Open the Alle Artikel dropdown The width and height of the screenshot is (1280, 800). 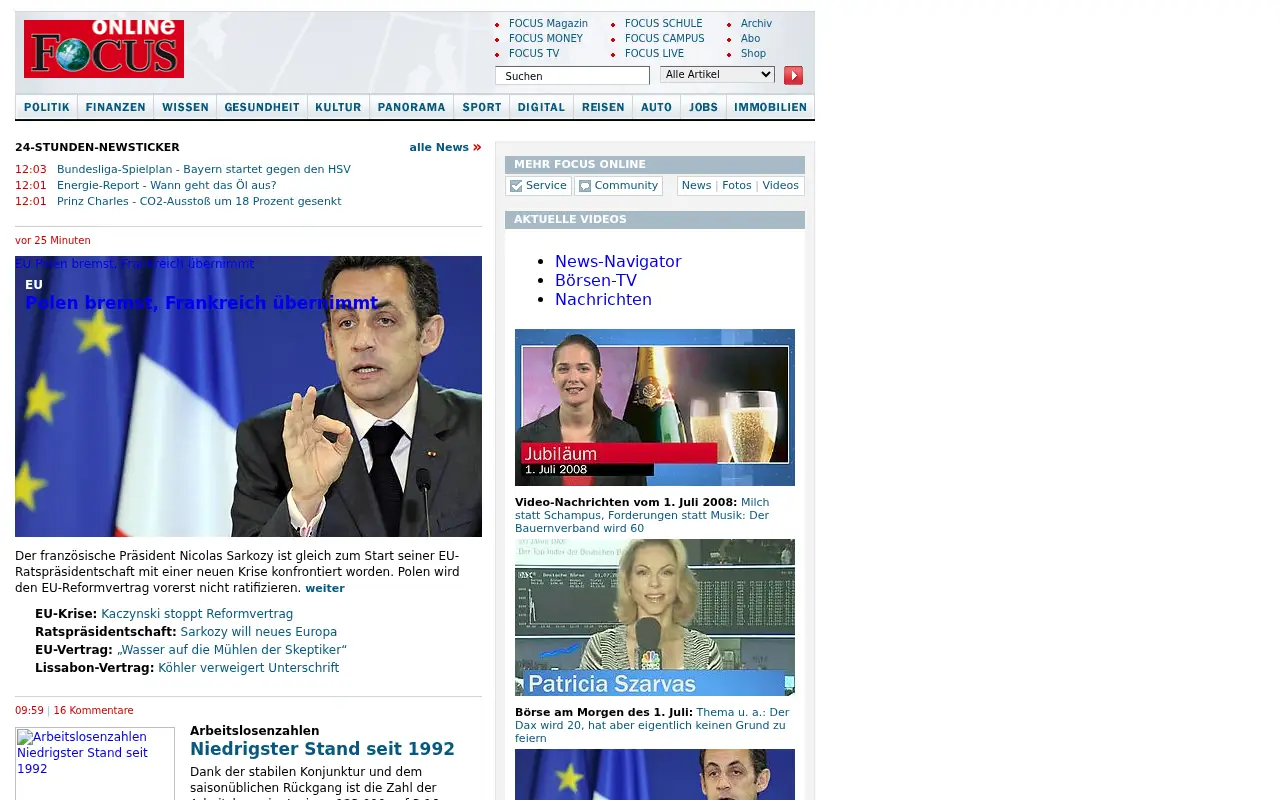[x=717, y=74]
